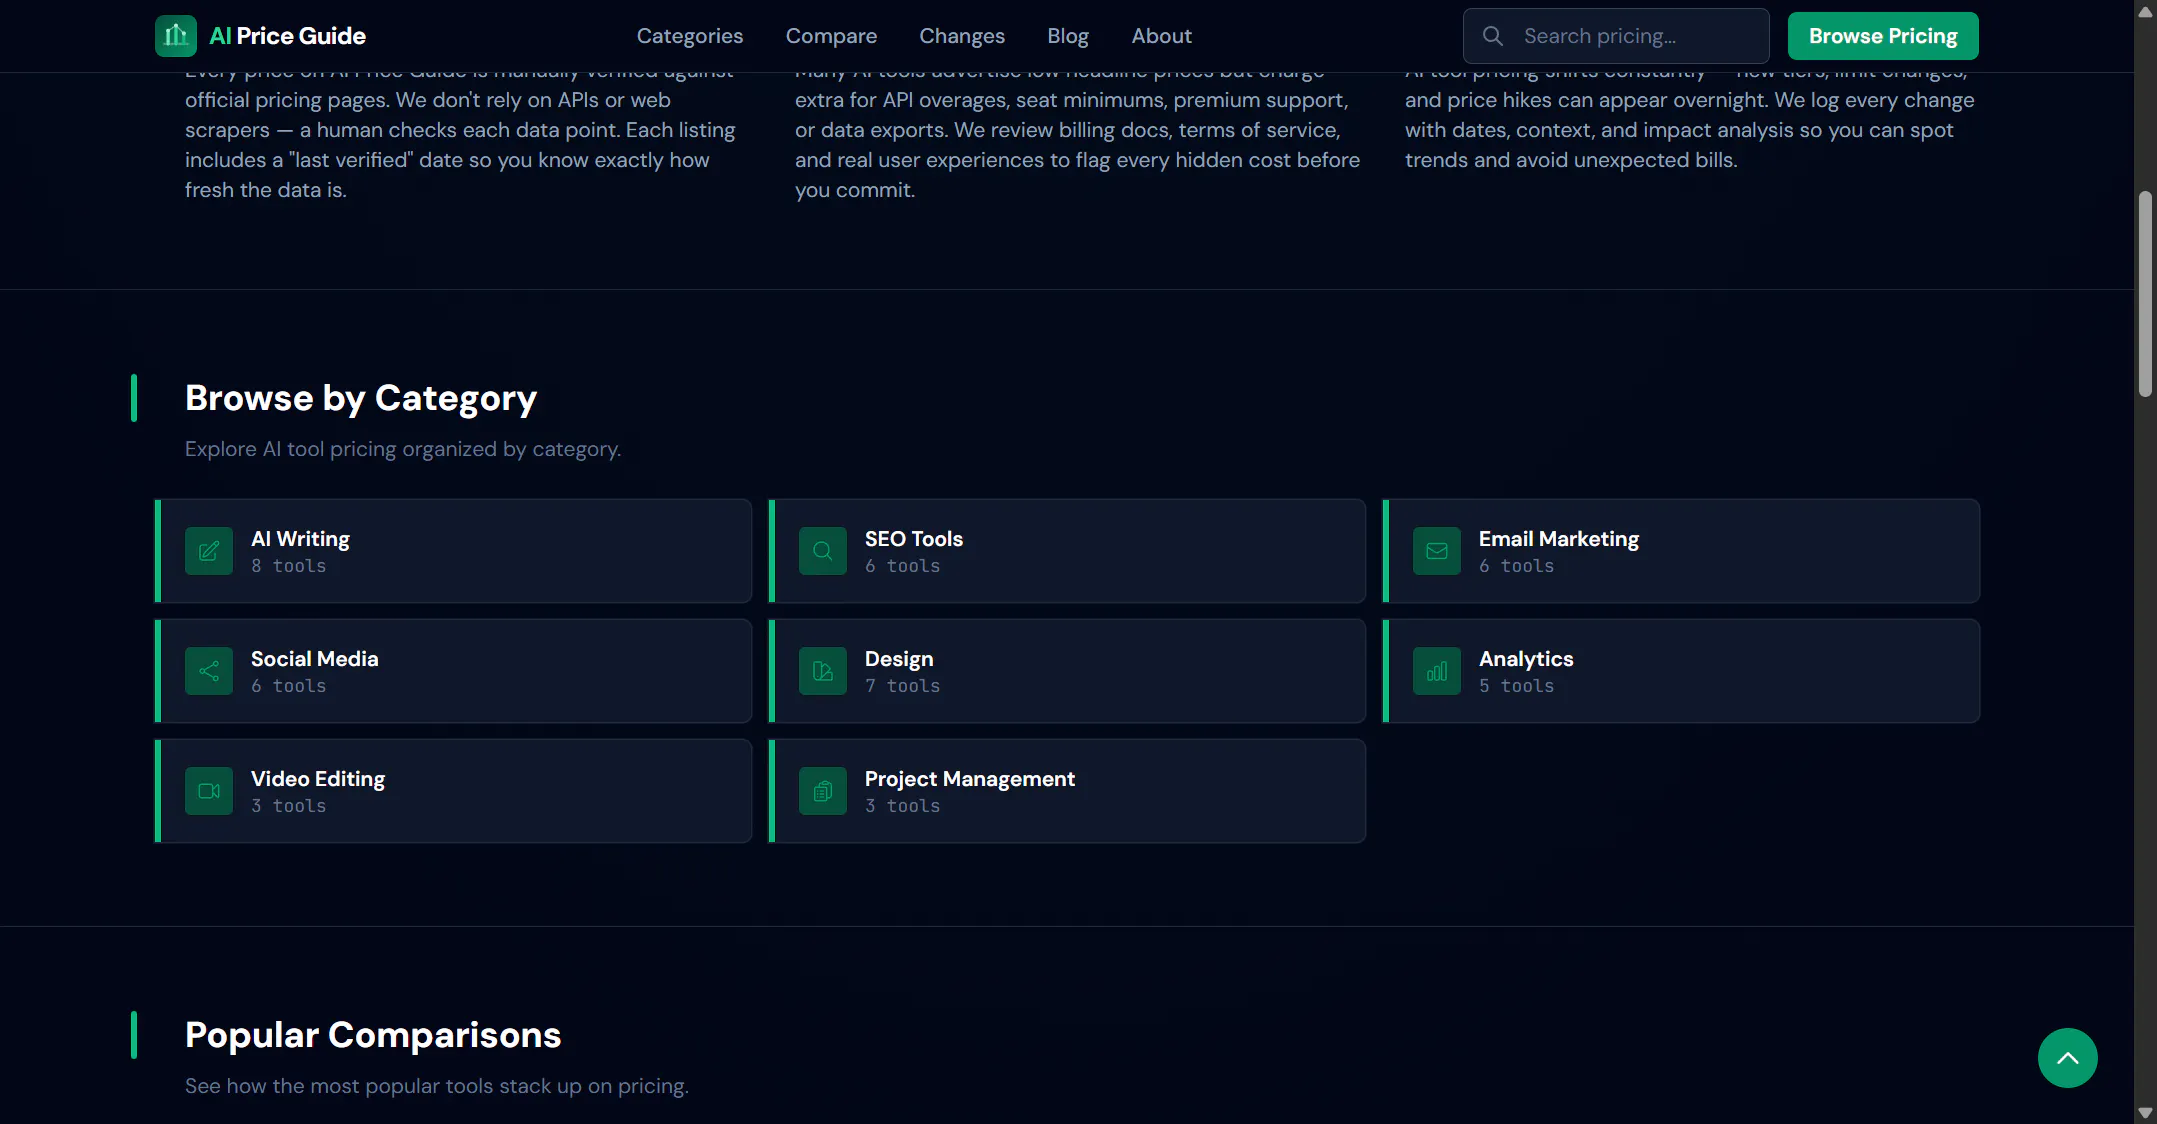Click the '5 tools' label under Analytics
Image resolution: width=2157 pixels, height=1124 pixels.
[x=1517, y=686]
